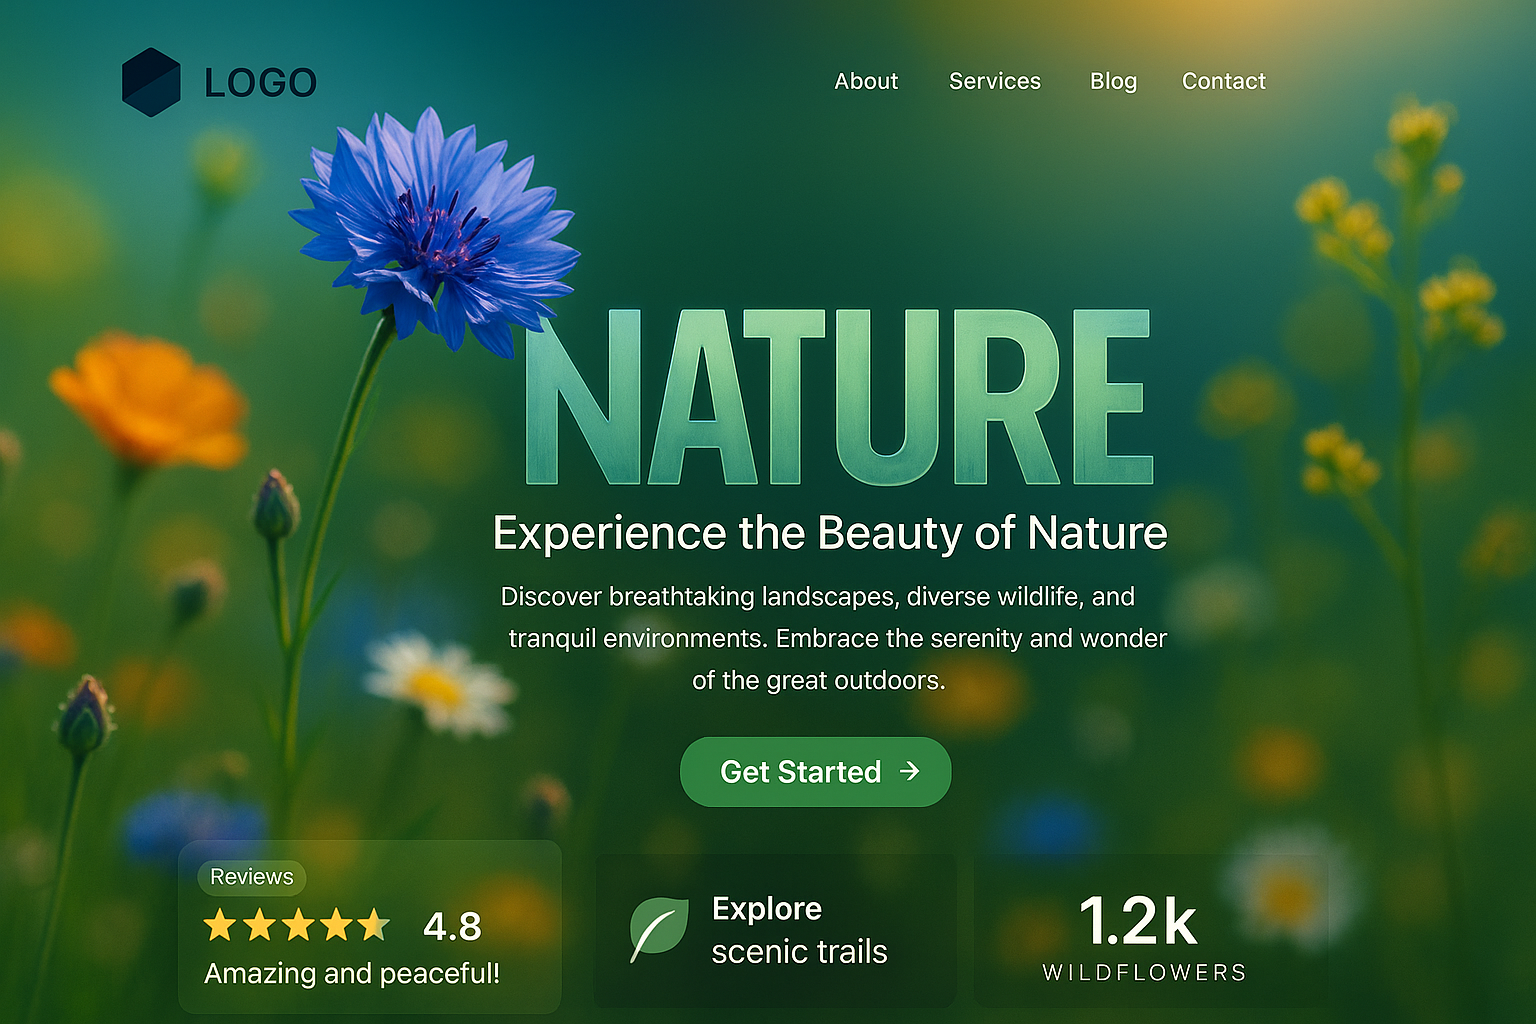
Task: Click the LOGO brand text
Action: click(260, 83)
